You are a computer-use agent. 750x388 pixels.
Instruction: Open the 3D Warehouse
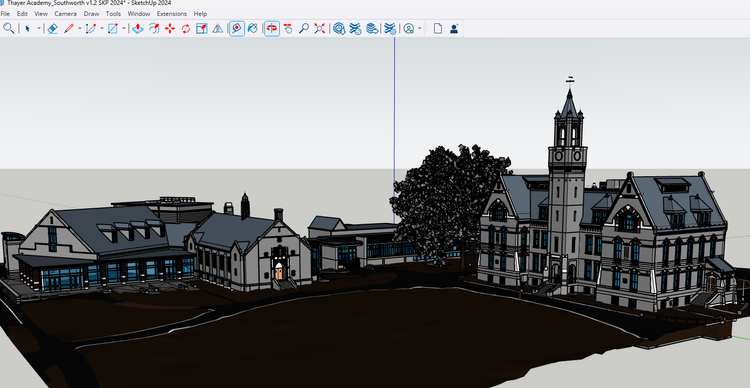339,29
